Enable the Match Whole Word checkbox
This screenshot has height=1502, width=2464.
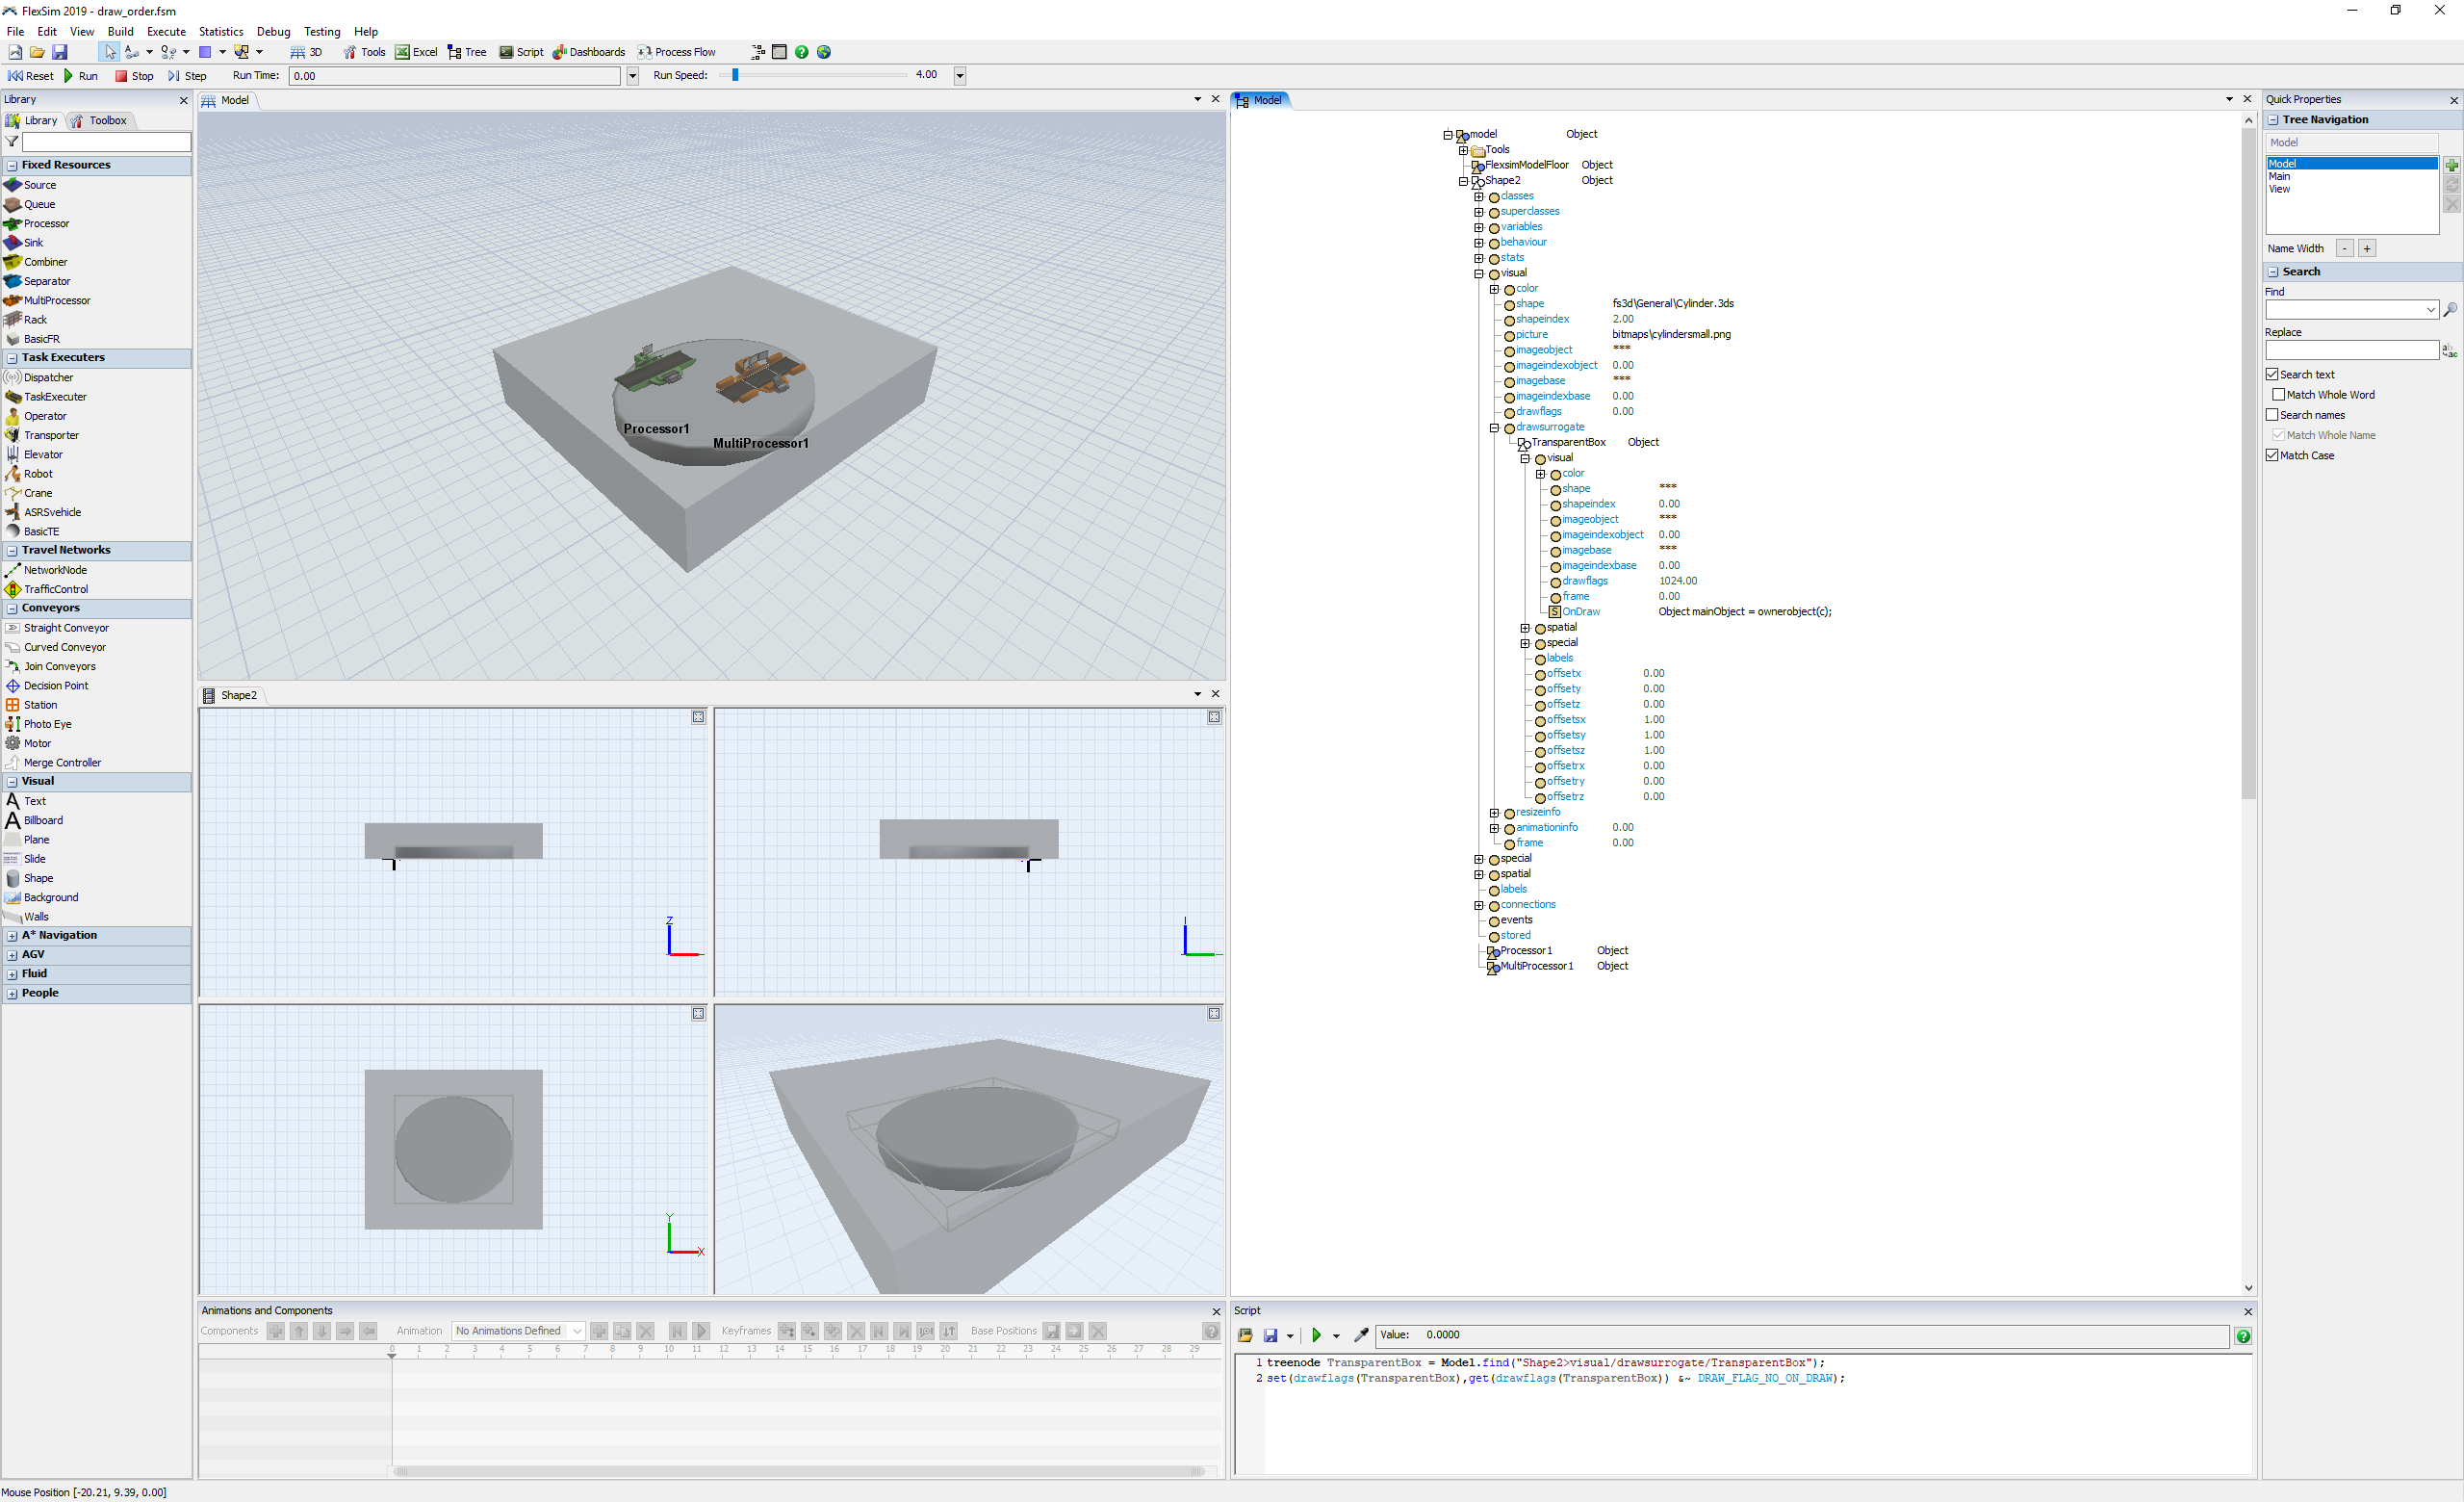(x=2279, y=395)
